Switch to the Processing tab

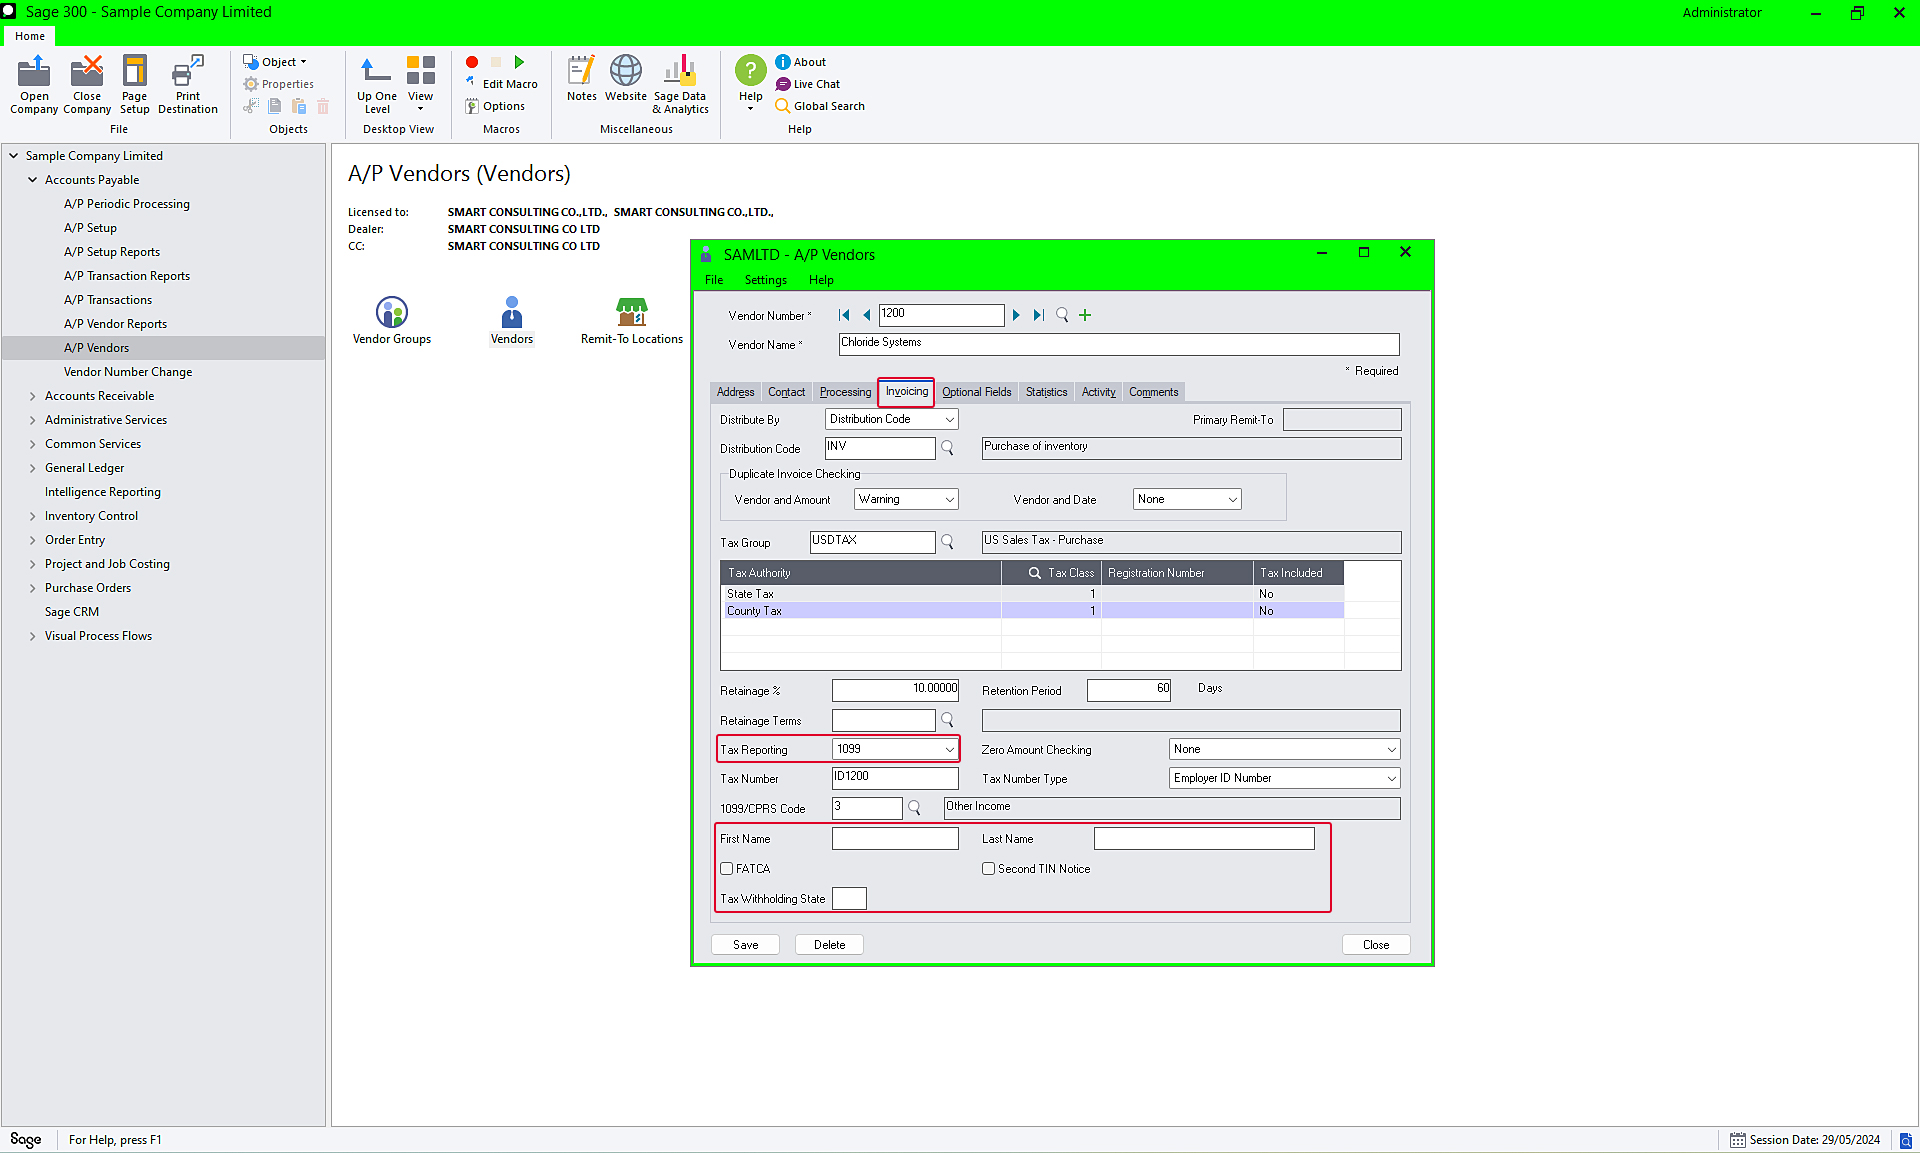click(x=845, y=392)
